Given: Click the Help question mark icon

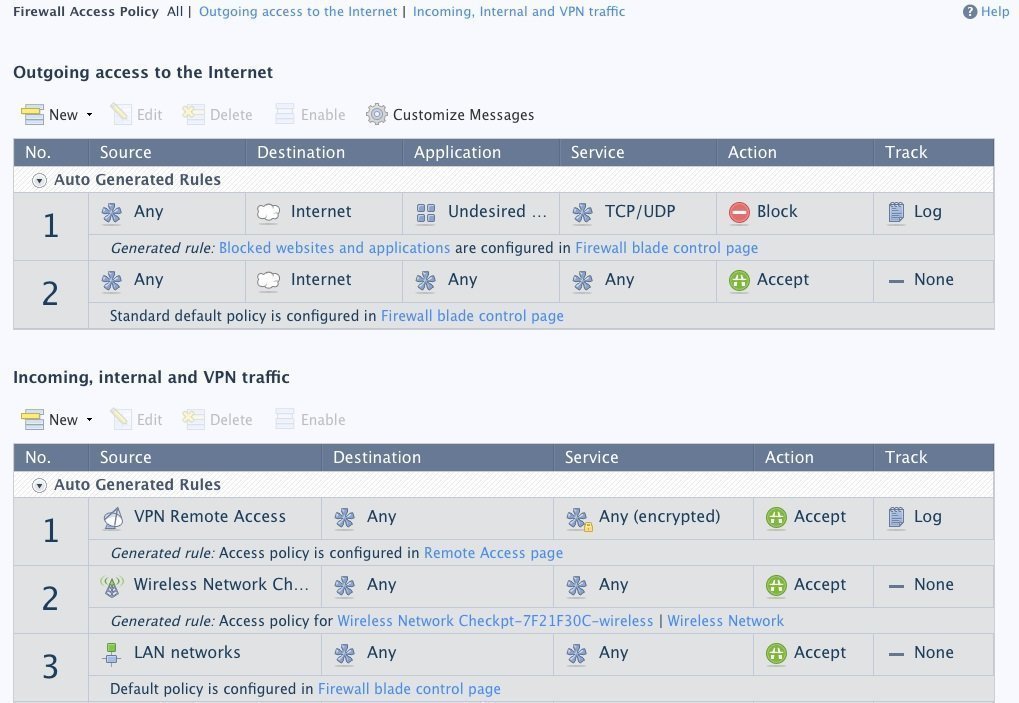Looking at the screenshot, I should pos(969,12).
